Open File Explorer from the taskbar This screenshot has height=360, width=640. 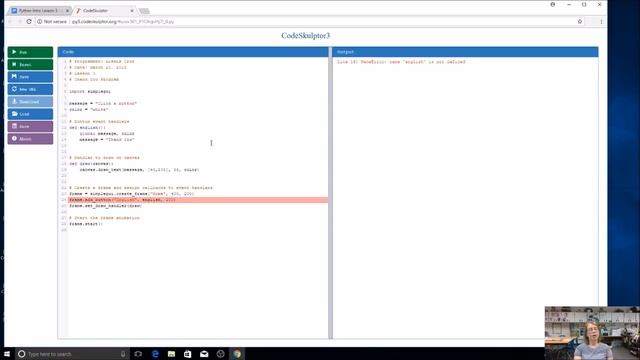pos(171,354)
